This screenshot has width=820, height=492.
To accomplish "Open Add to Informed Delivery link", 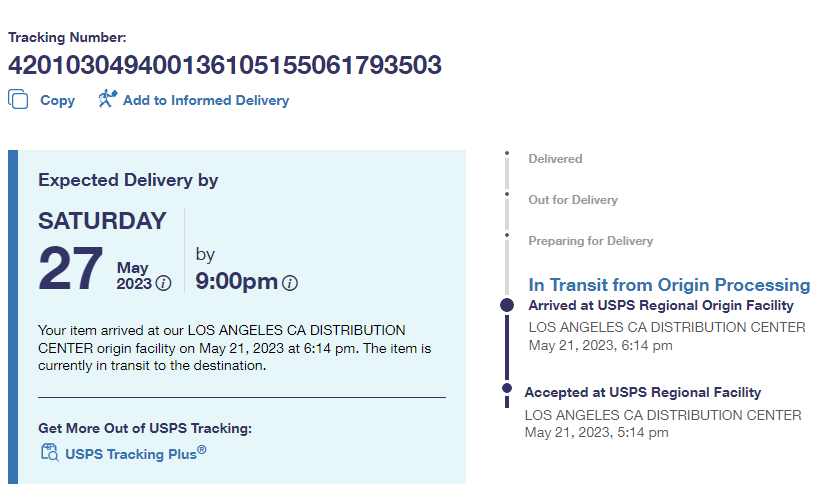I will pyautogui.click(x=205, y=100).
